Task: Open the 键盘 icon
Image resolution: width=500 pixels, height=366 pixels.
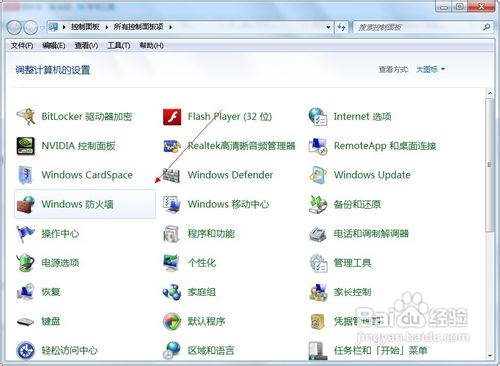Action: pyautogui.click(x=26, y=322)
